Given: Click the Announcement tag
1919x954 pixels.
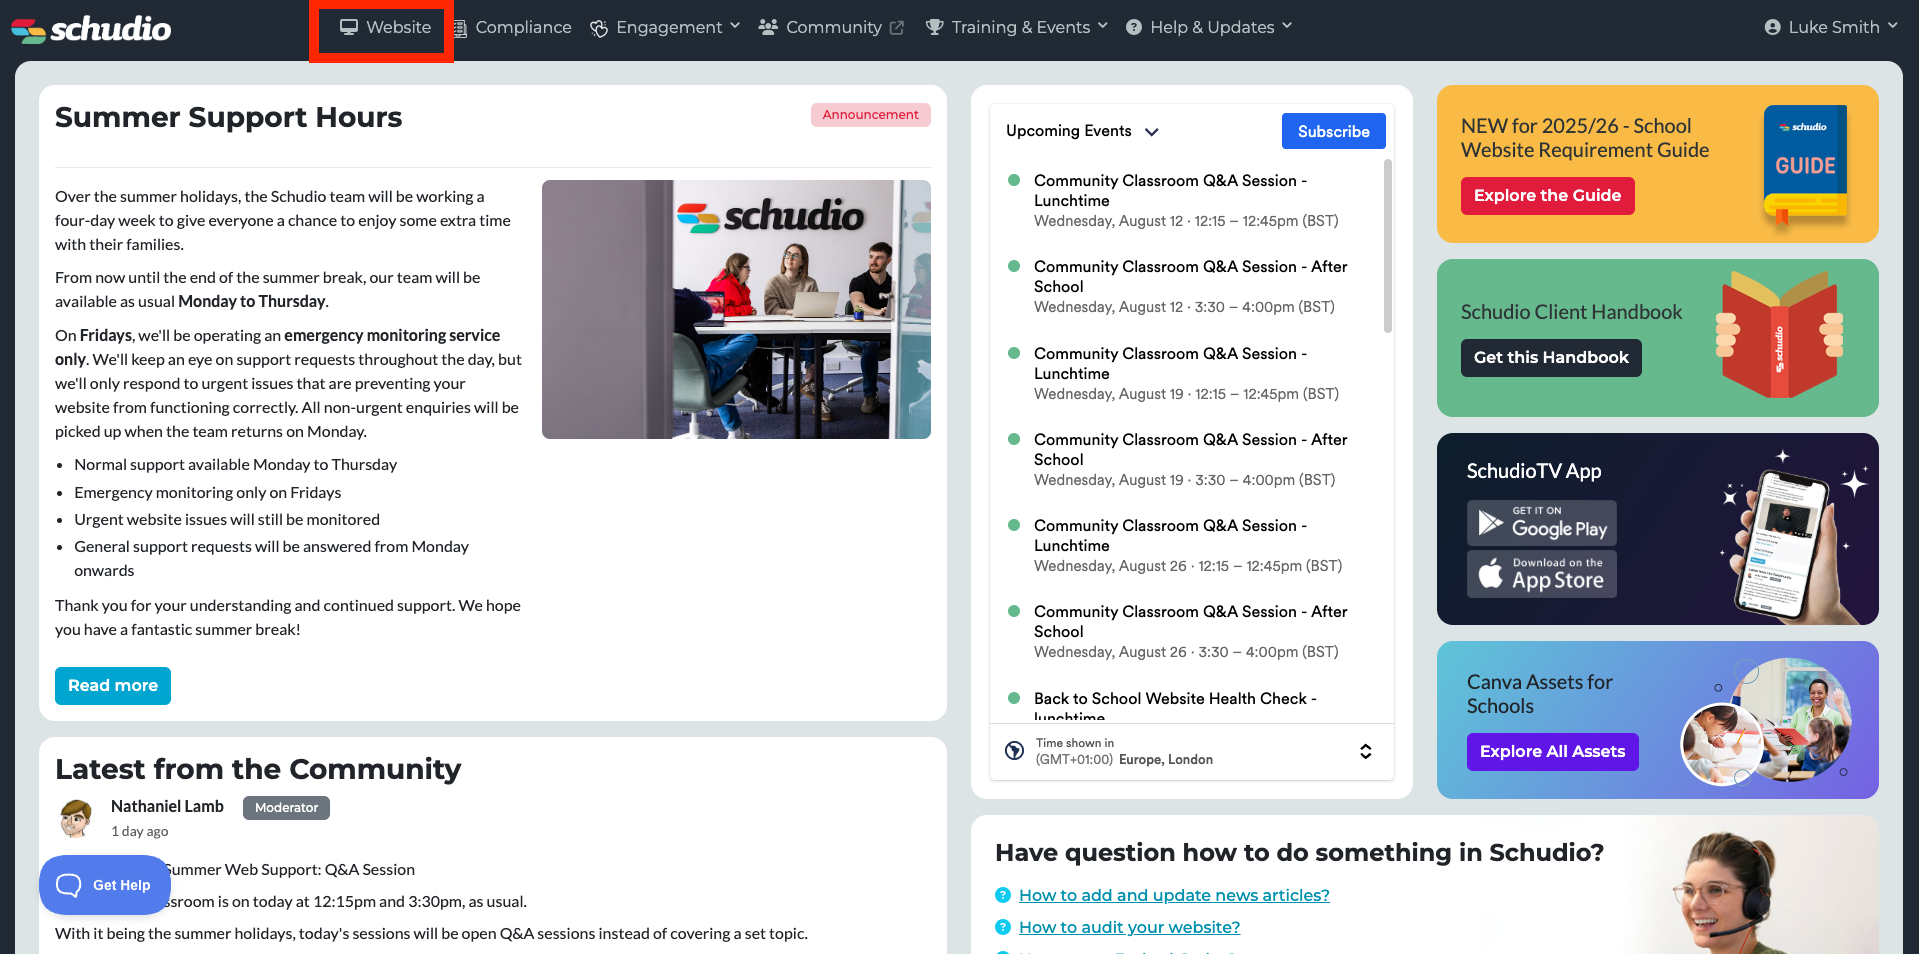Looking at the screenshot, I should (x=870, y=115).
